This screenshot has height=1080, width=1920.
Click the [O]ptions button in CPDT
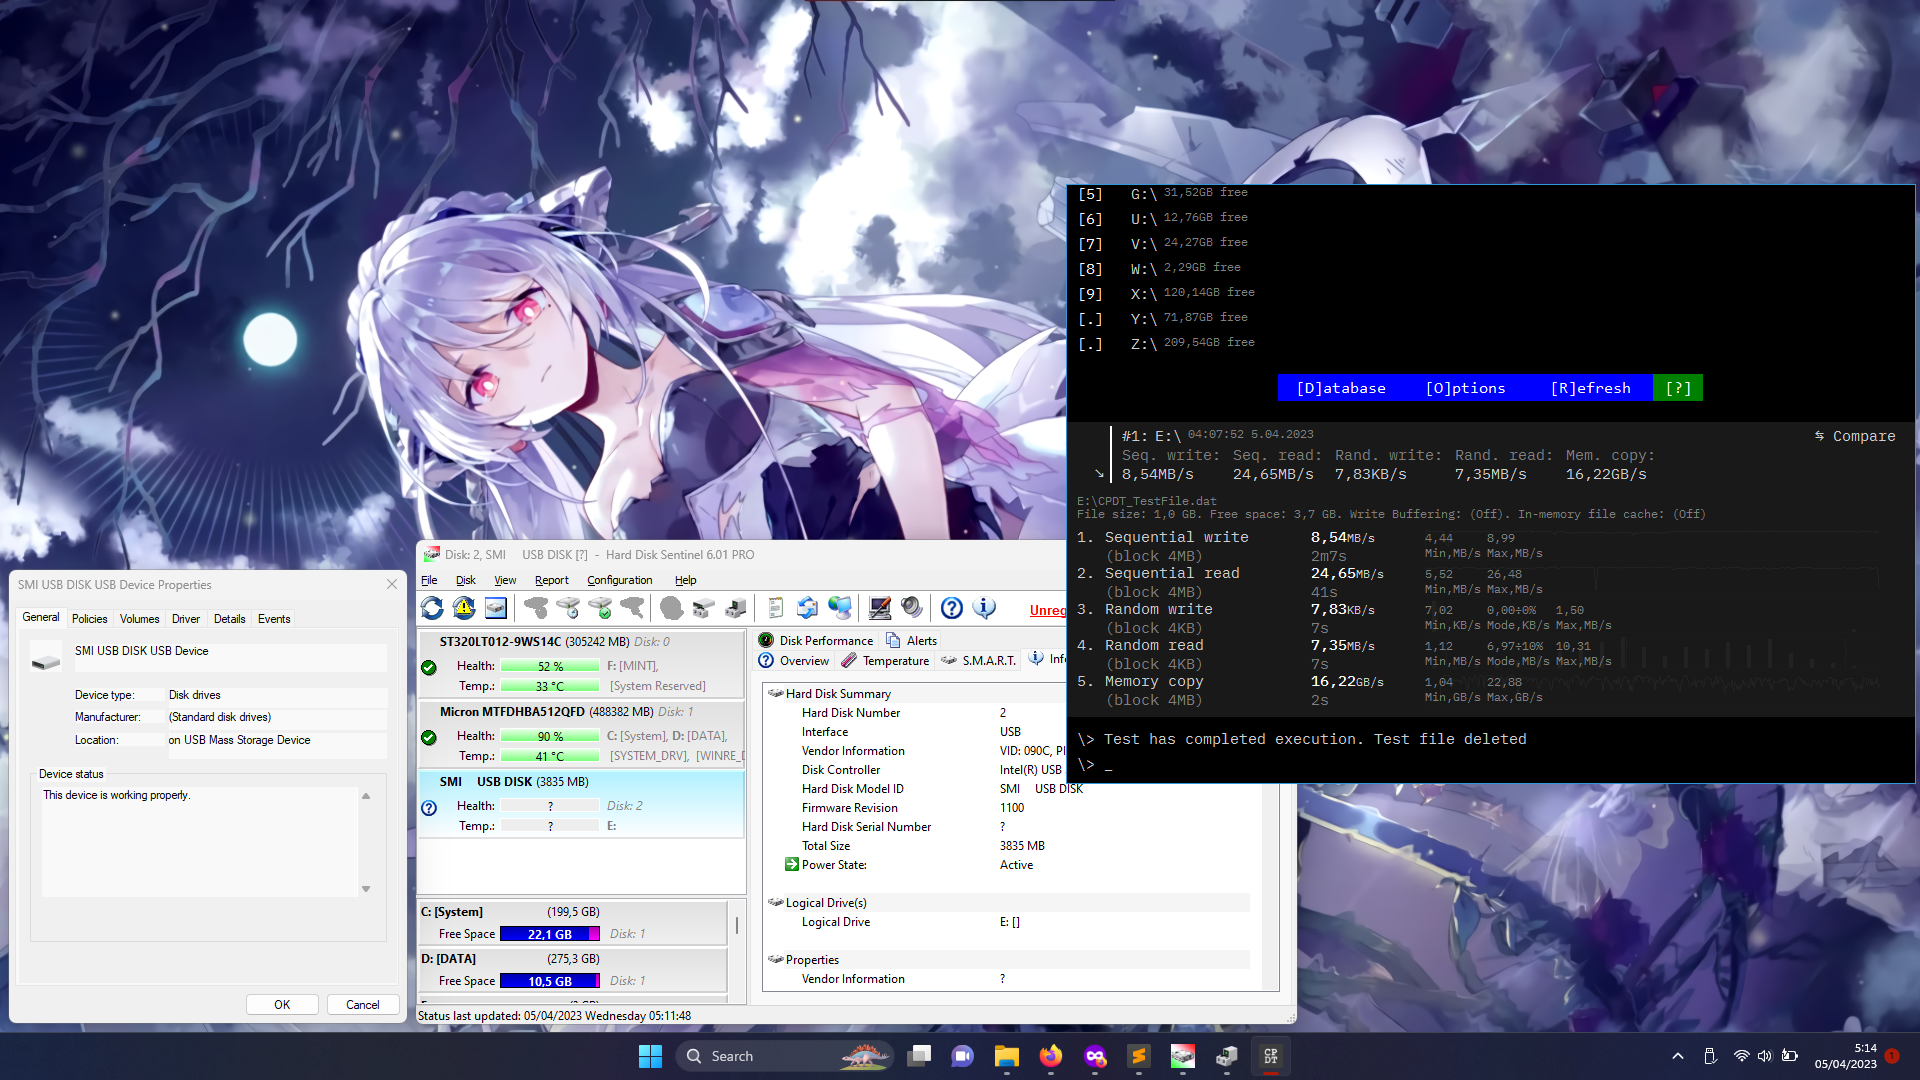point(1465,388)
